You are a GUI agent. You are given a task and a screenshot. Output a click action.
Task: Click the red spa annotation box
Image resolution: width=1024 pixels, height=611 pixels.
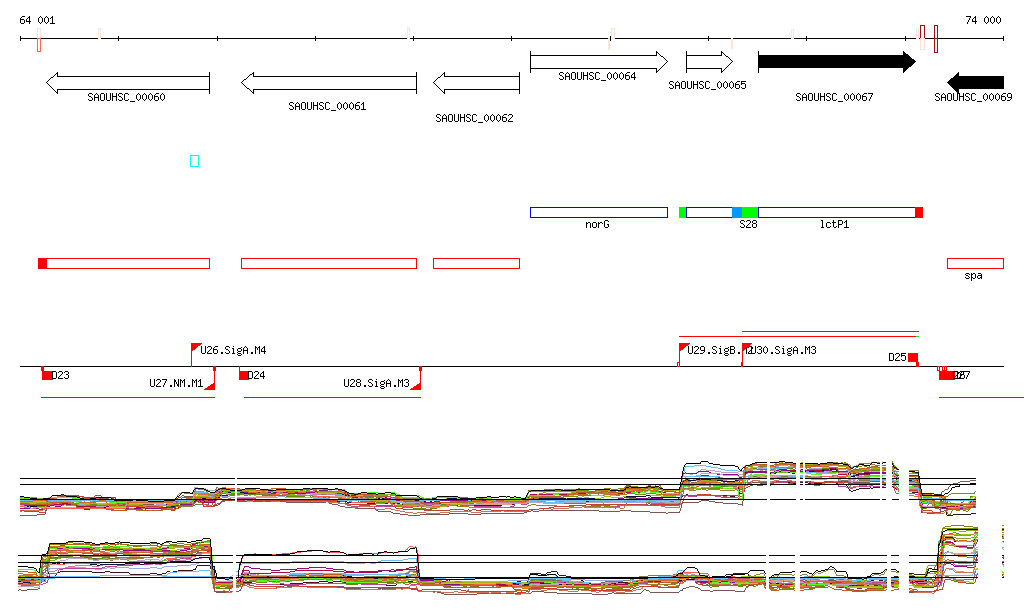[x=975, y=263]
